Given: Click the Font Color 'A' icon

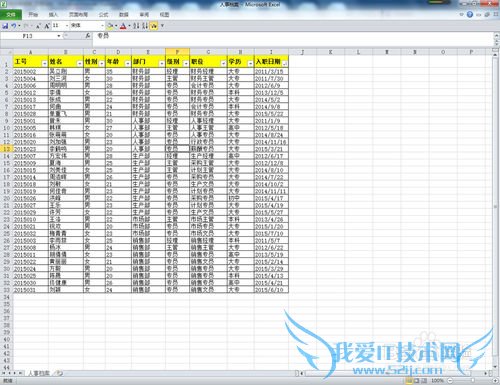Looking at the screenshot, I should pyautogui.click(x=123, y=26).
